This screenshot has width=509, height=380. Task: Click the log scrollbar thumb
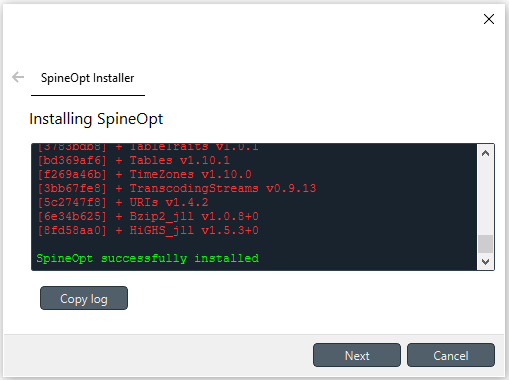tap(485, 244)
